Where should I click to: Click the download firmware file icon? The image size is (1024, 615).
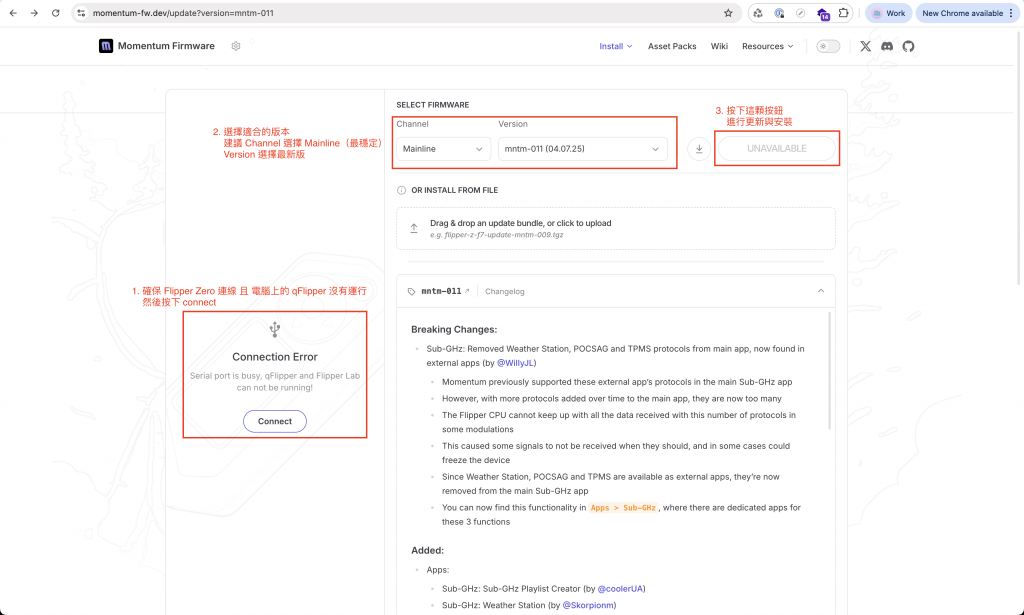click(699, 149)
